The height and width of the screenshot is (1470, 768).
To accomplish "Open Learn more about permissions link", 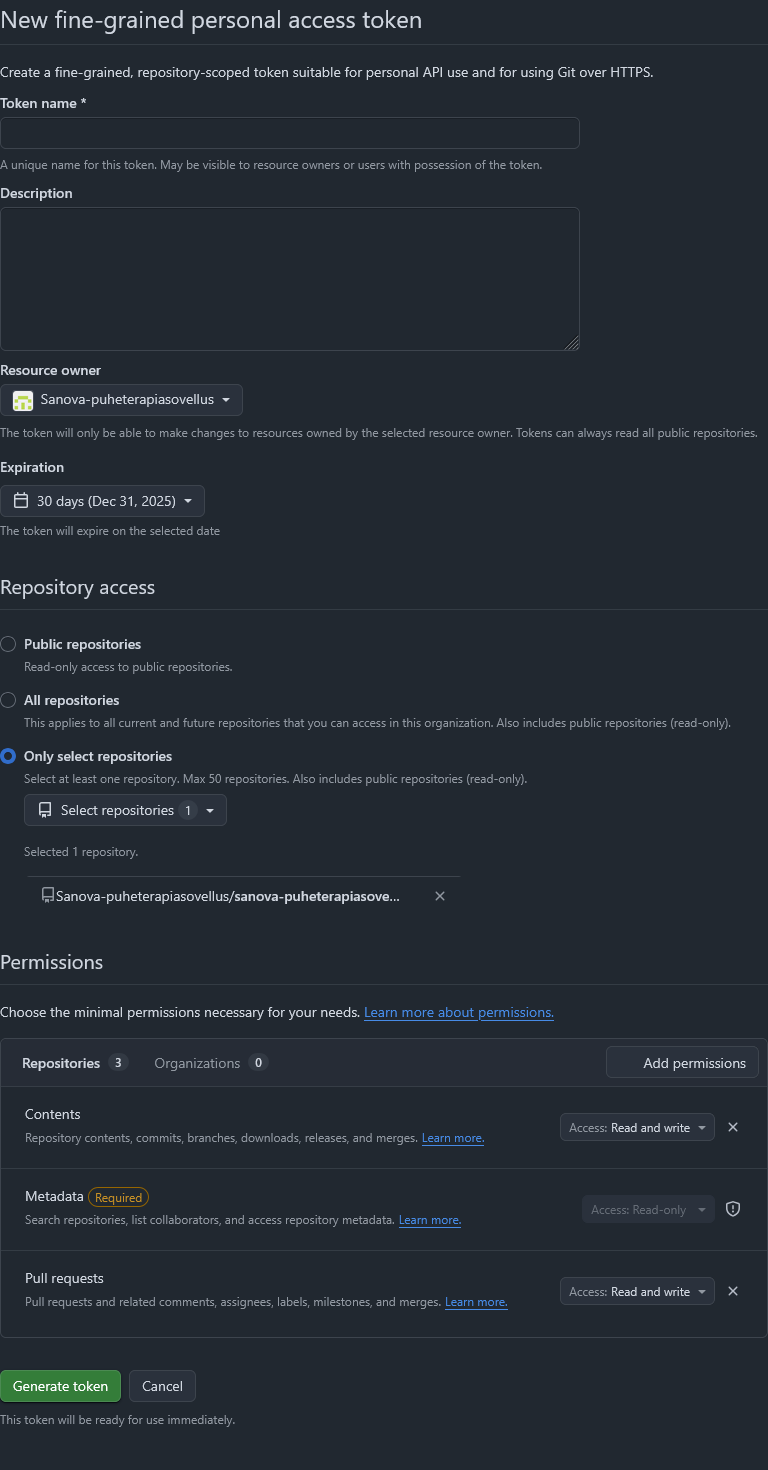I will (458, 1012).
